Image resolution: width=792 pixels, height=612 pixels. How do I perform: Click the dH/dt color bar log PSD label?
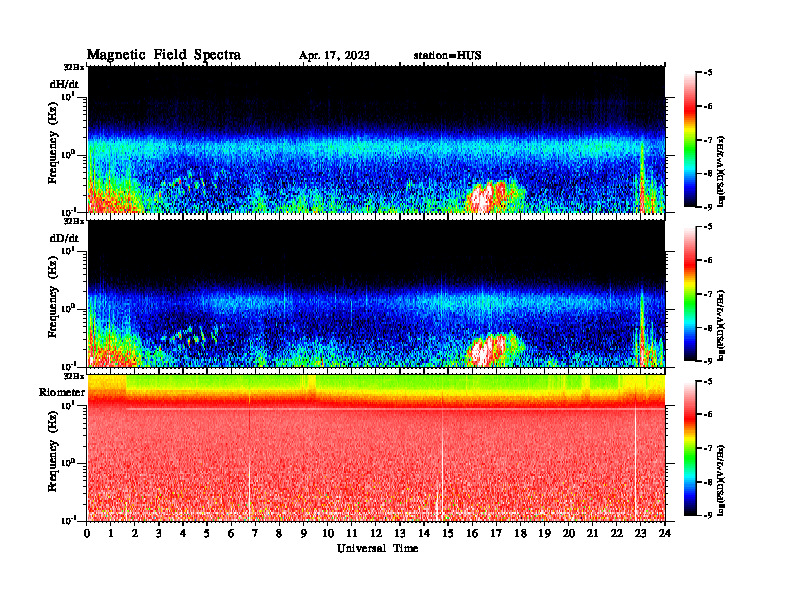(722, 171)
